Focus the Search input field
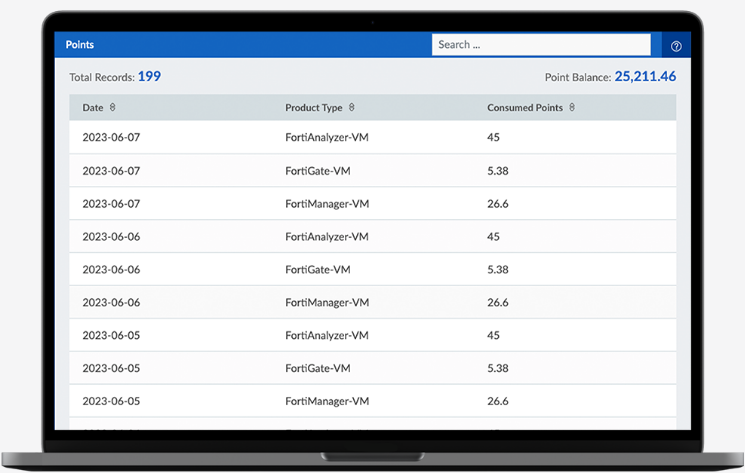Screen dimensions: 745x473 [x=541, y=45]
